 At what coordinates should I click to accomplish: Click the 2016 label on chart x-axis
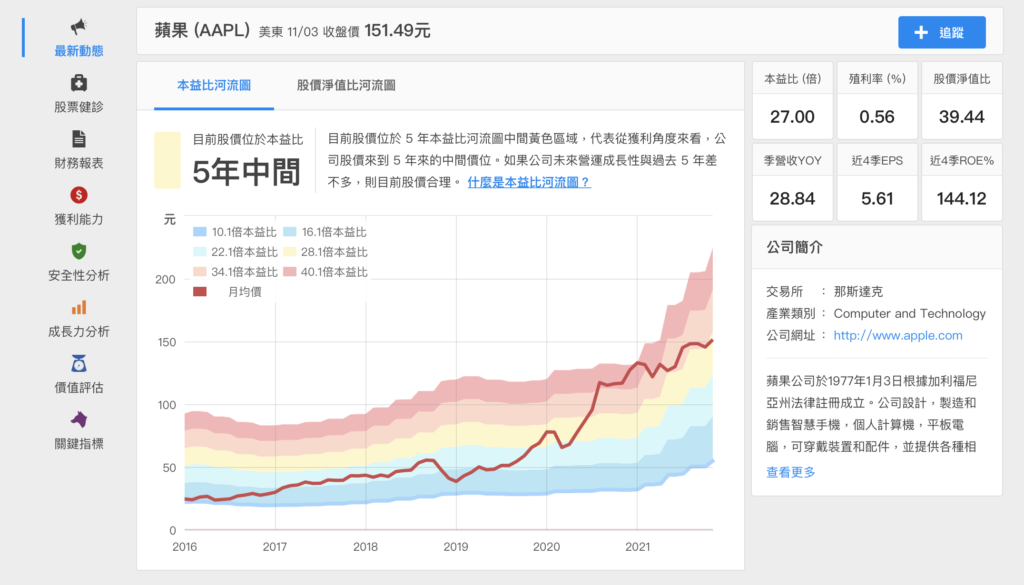(185, 547)
